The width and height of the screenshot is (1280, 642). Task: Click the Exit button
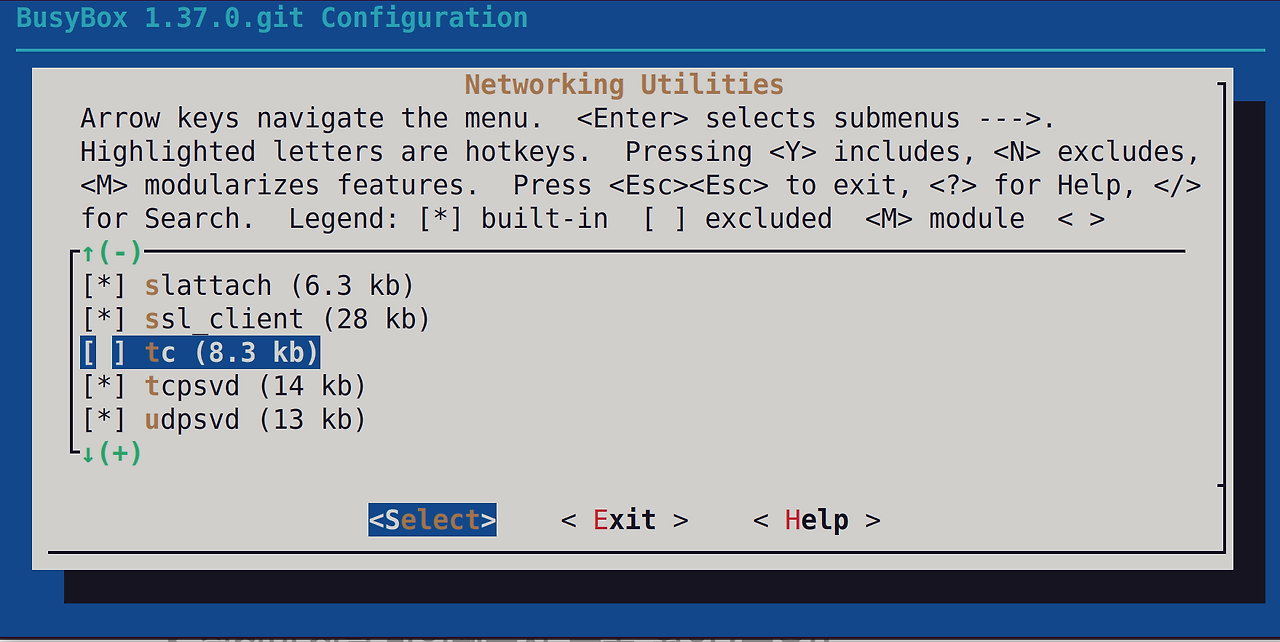click(x=624, y=520)
